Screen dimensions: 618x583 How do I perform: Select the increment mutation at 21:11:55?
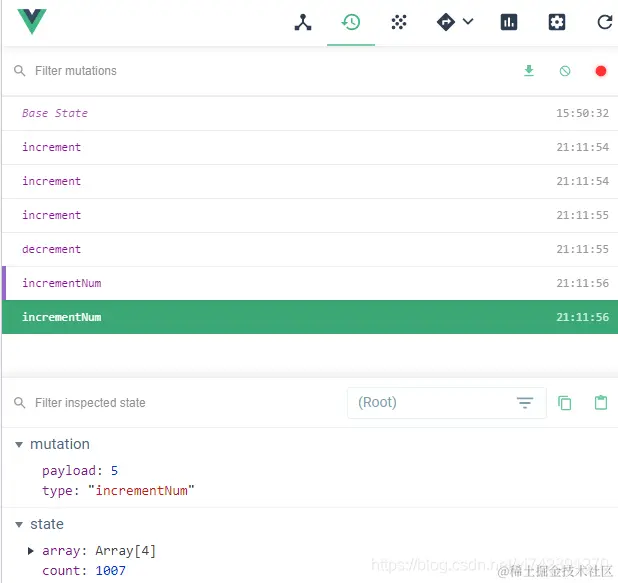310,215
